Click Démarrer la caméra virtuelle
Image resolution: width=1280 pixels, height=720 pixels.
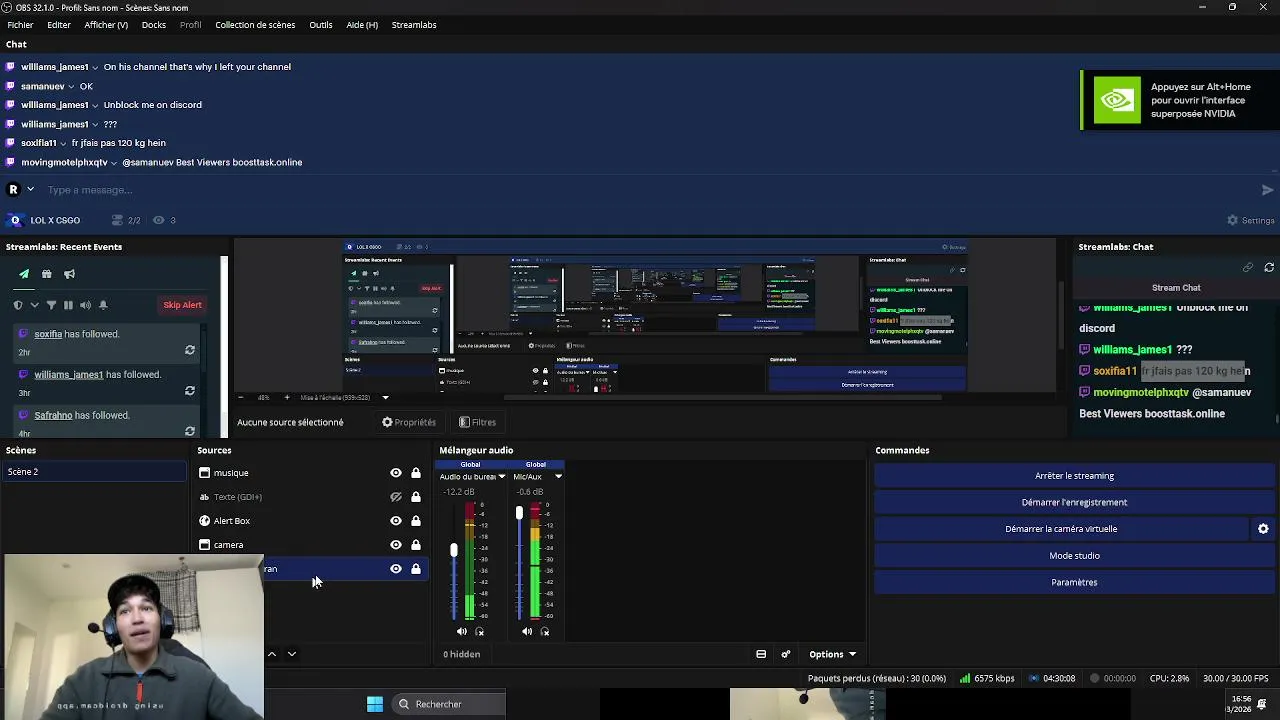1062,529
